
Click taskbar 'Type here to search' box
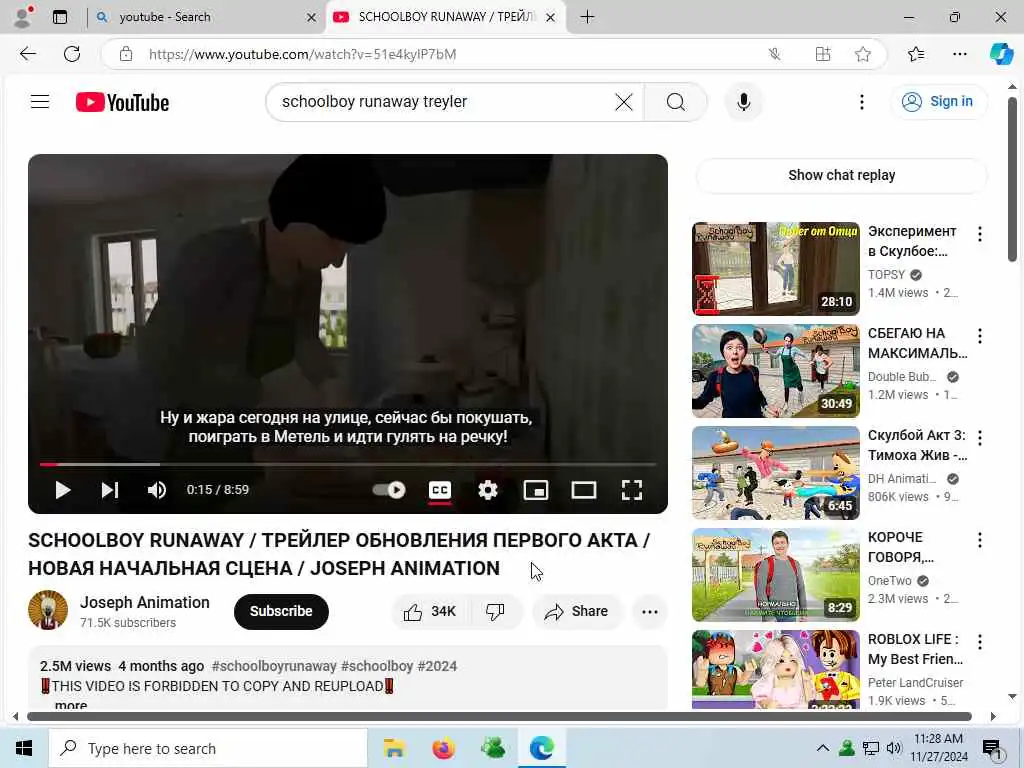pyautogui.click(x=208, y=748)
